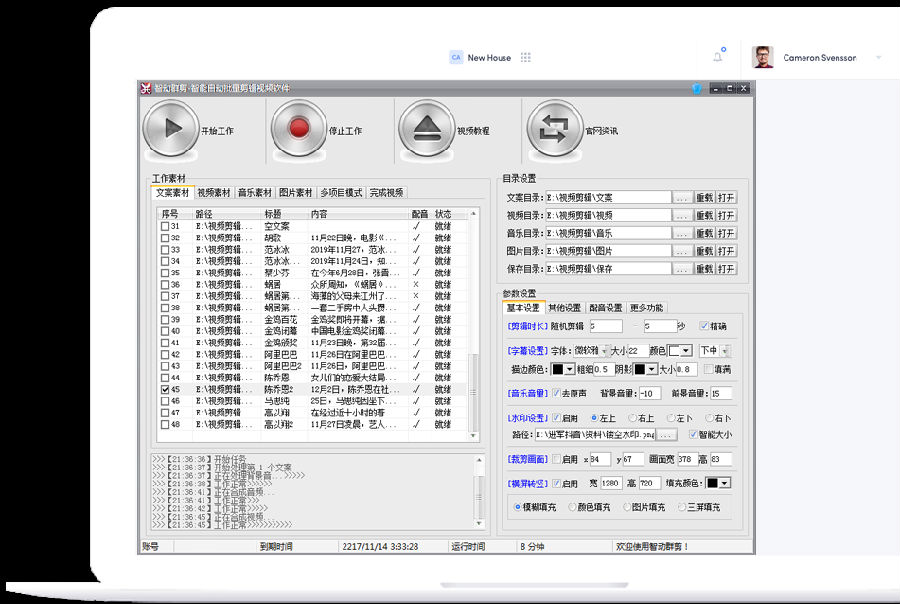Check the box for row 33 范冰冰
The height and width of the screenshot is (604, 900).
tap(165, 250)
